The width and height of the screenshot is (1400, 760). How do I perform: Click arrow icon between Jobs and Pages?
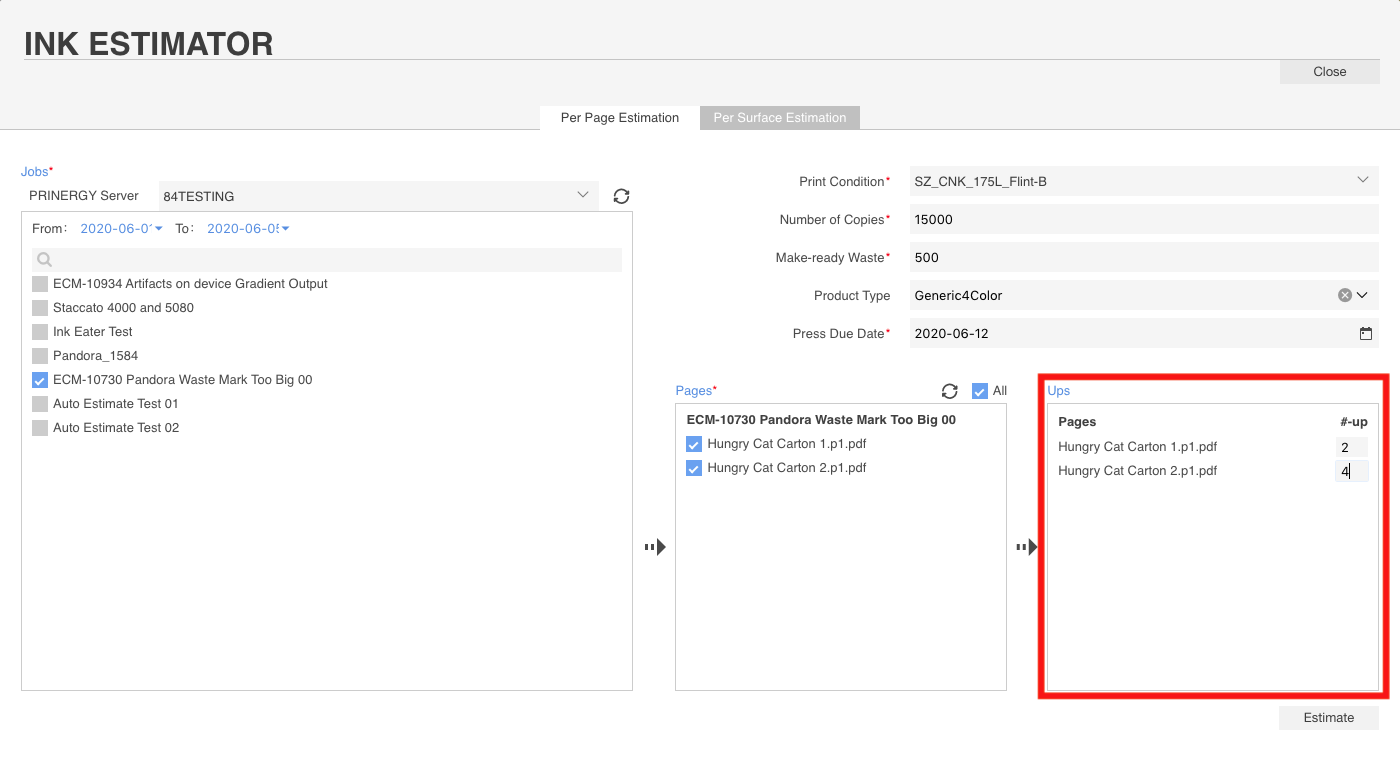(x=655, y=547)
